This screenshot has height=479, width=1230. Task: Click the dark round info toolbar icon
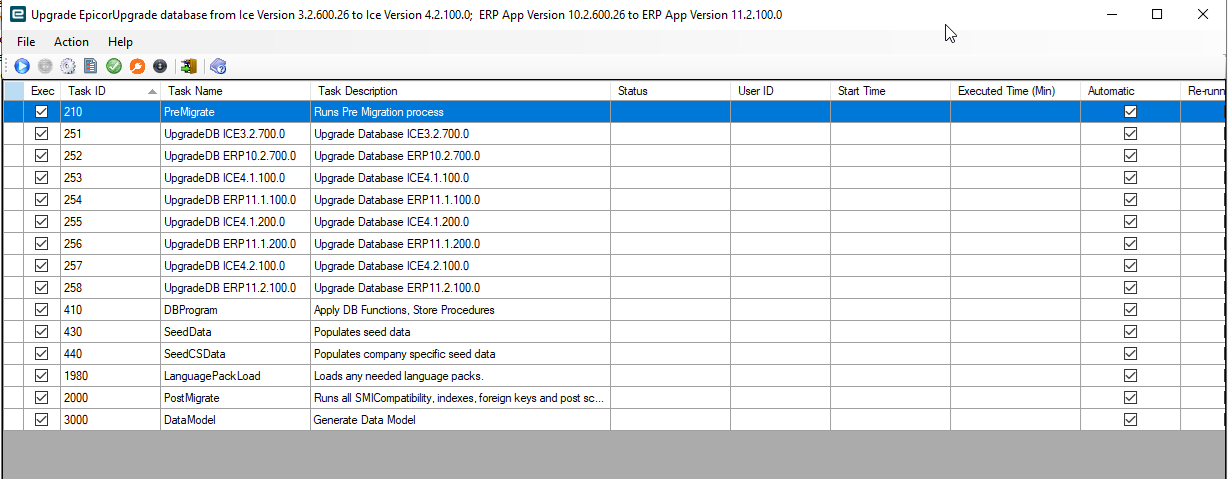[x=160, y=66]
